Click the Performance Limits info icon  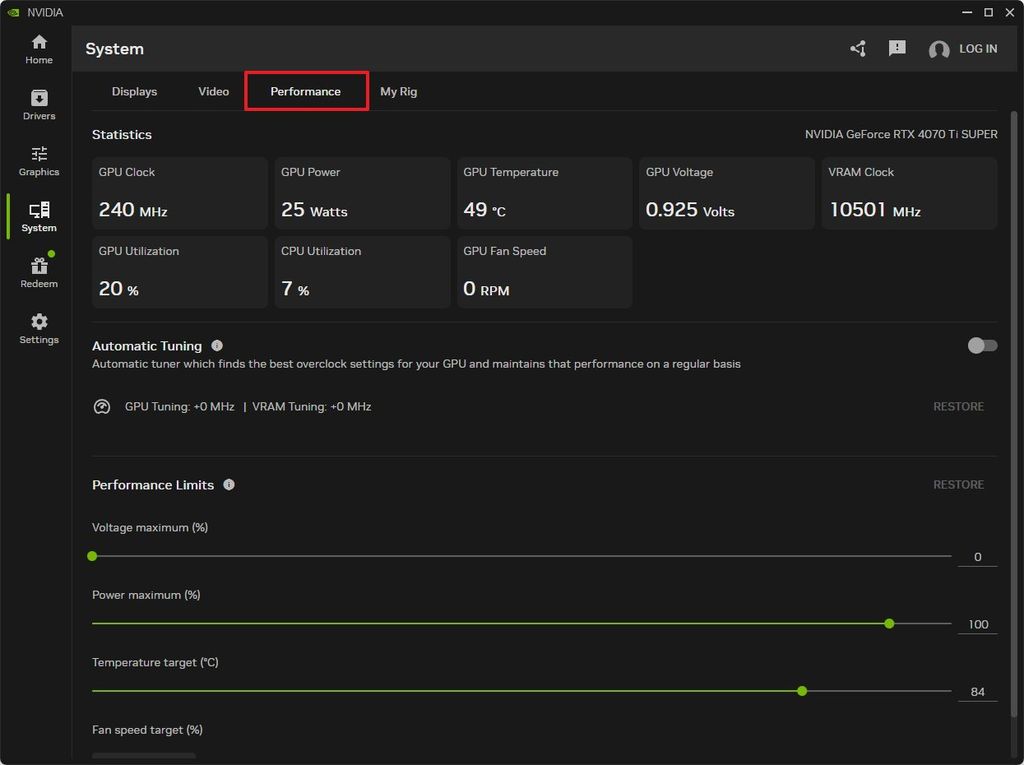(x=228, y=485)
